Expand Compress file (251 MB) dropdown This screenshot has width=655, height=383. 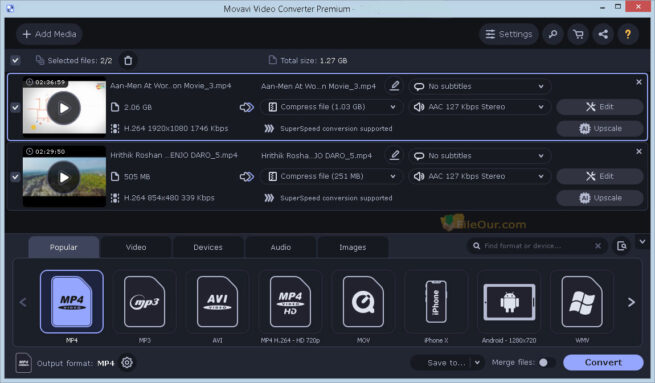coord(331,176)
